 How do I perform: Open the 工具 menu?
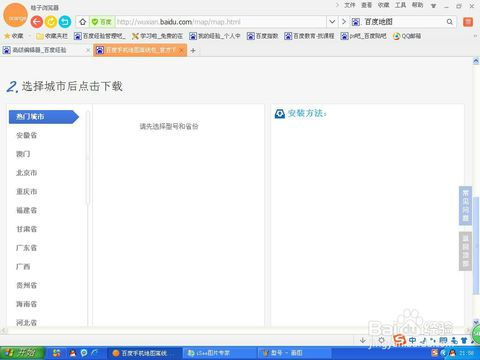point(400,5)
